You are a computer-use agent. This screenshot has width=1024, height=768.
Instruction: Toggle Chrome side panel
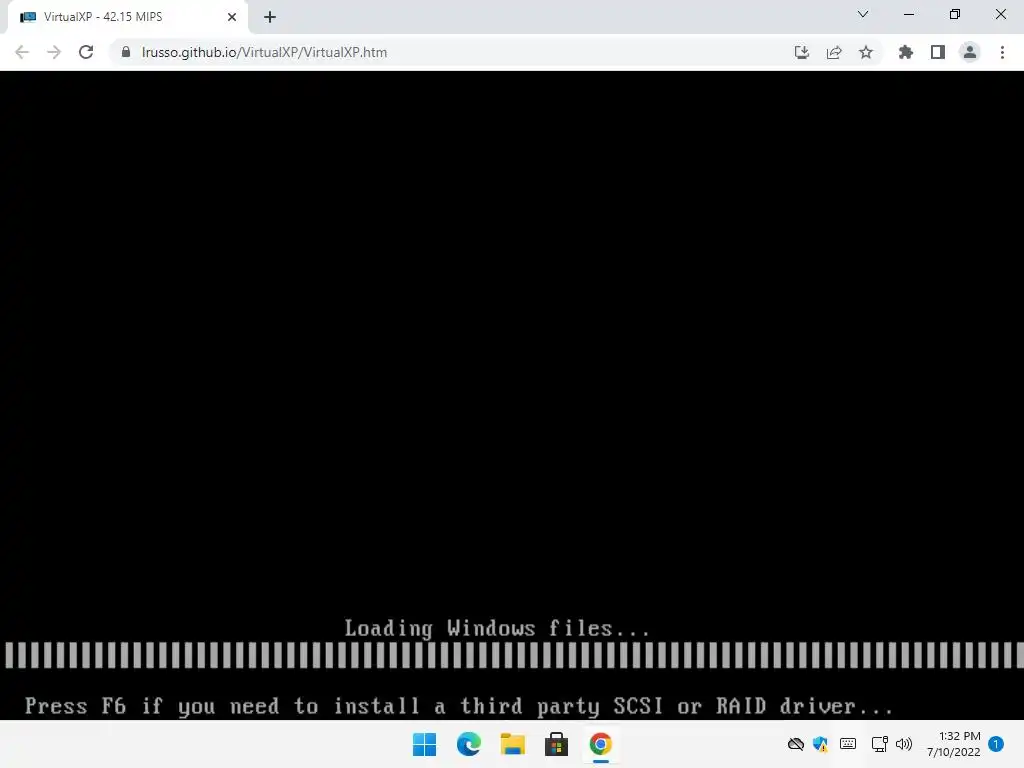938,52
